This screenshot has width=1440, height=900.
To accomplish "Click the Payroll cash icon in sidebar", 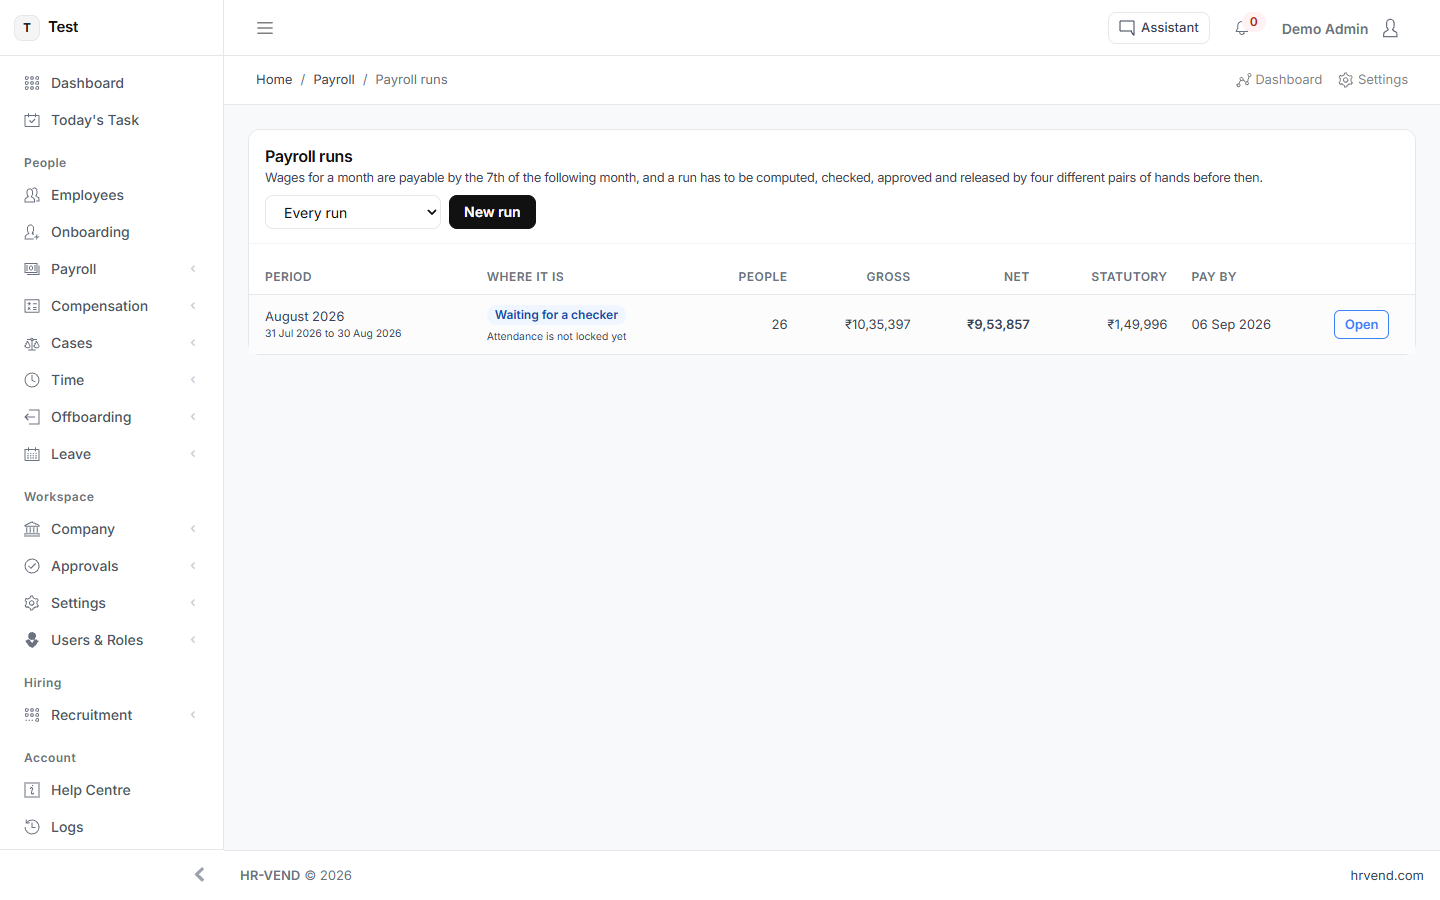I will [32, 269].
